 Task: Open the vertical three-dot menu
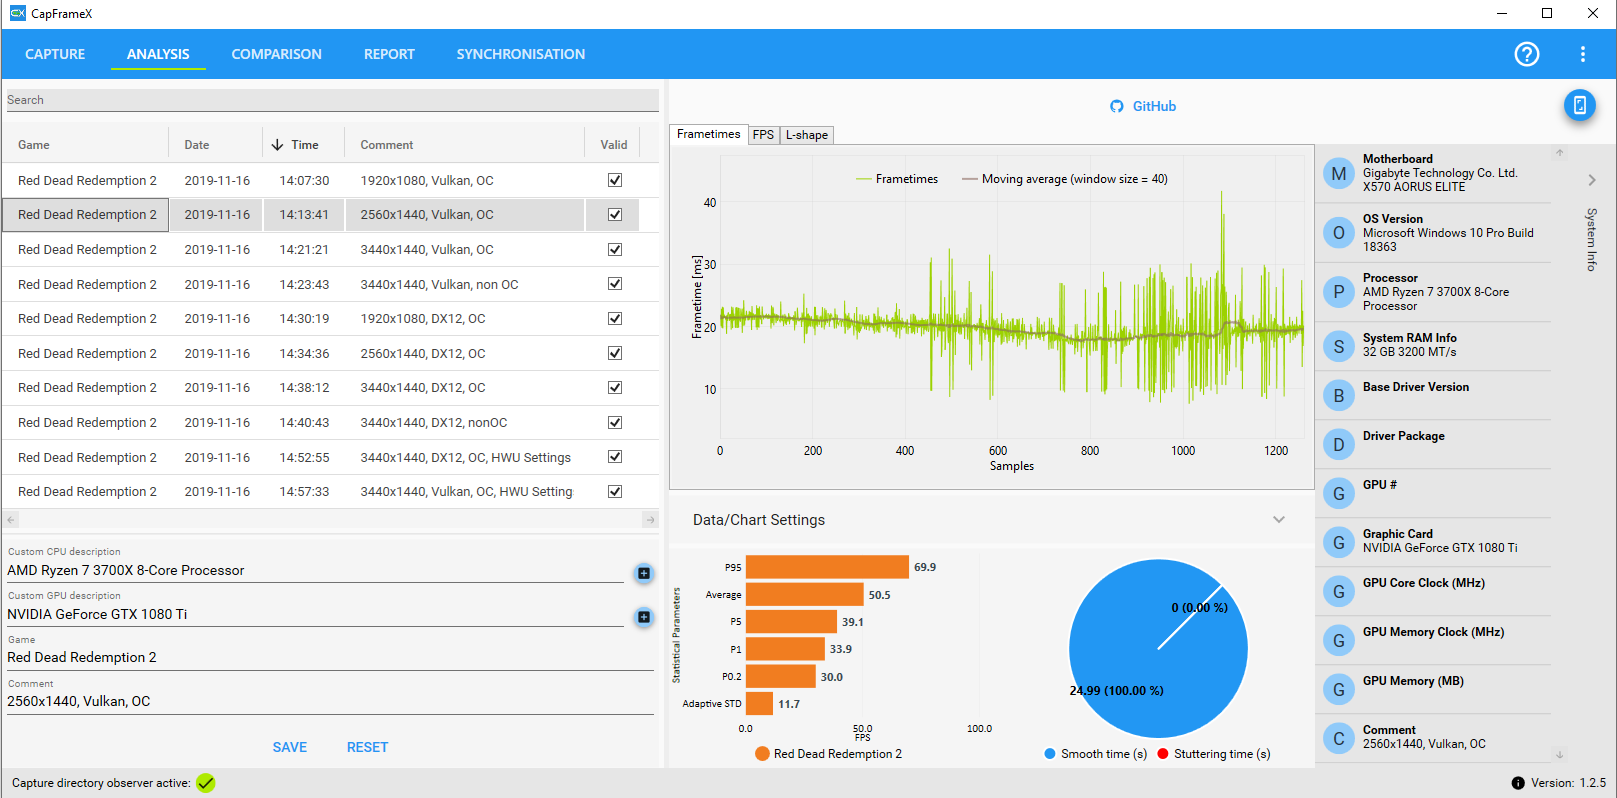click(1582, 54)
